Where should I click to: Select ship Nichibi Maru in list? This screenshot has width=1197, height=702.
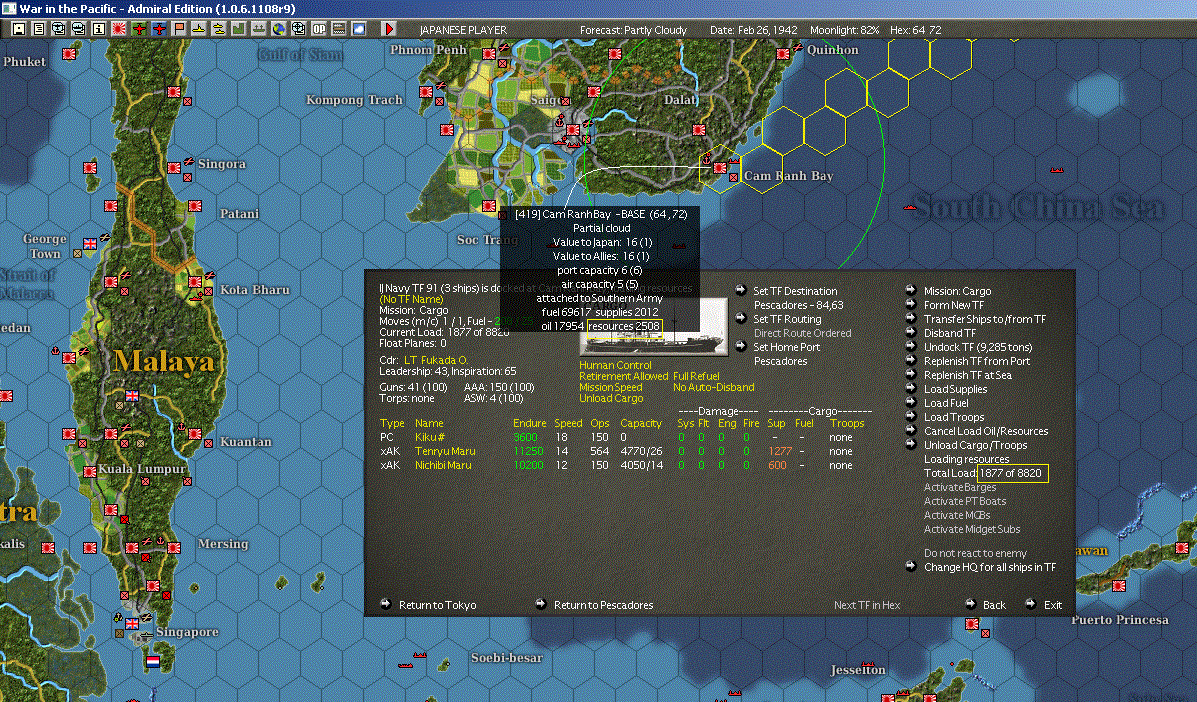point(443,465)
